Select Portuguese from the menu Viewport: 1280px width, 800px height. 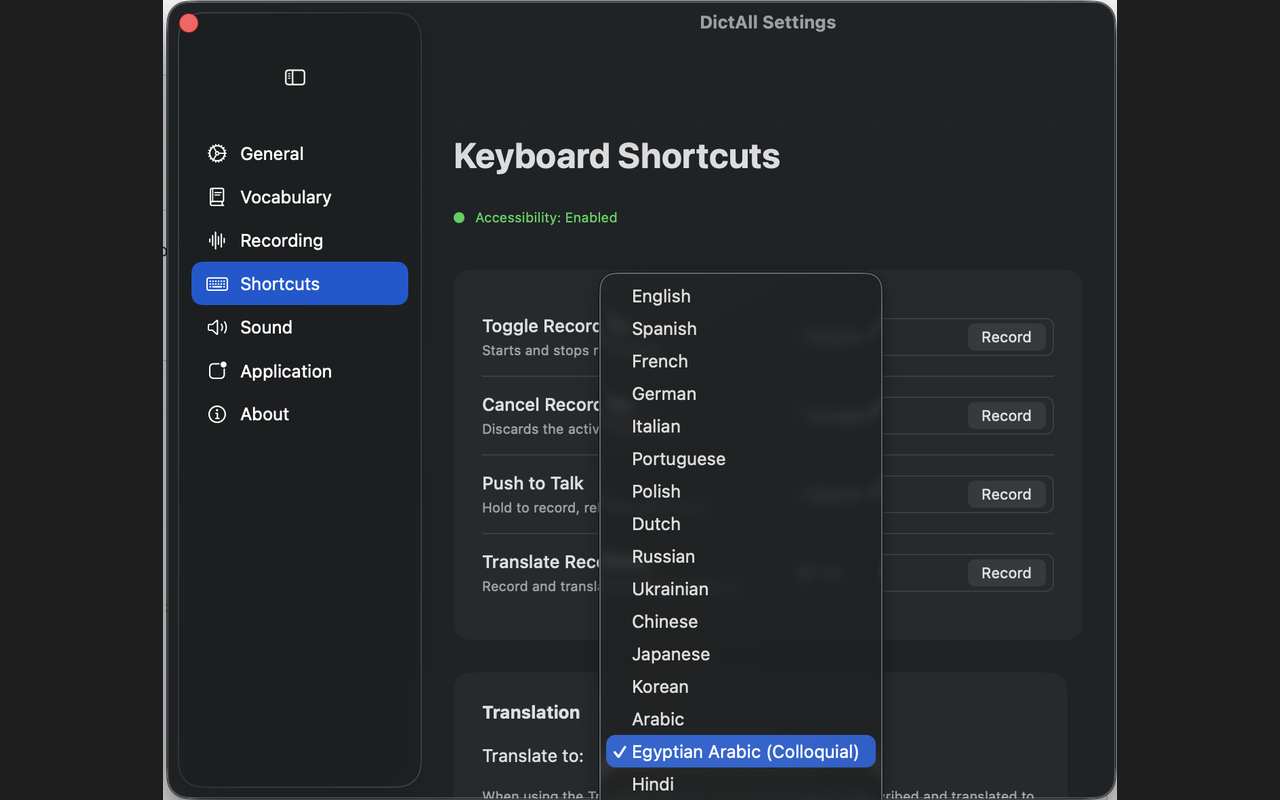[678, 459]
